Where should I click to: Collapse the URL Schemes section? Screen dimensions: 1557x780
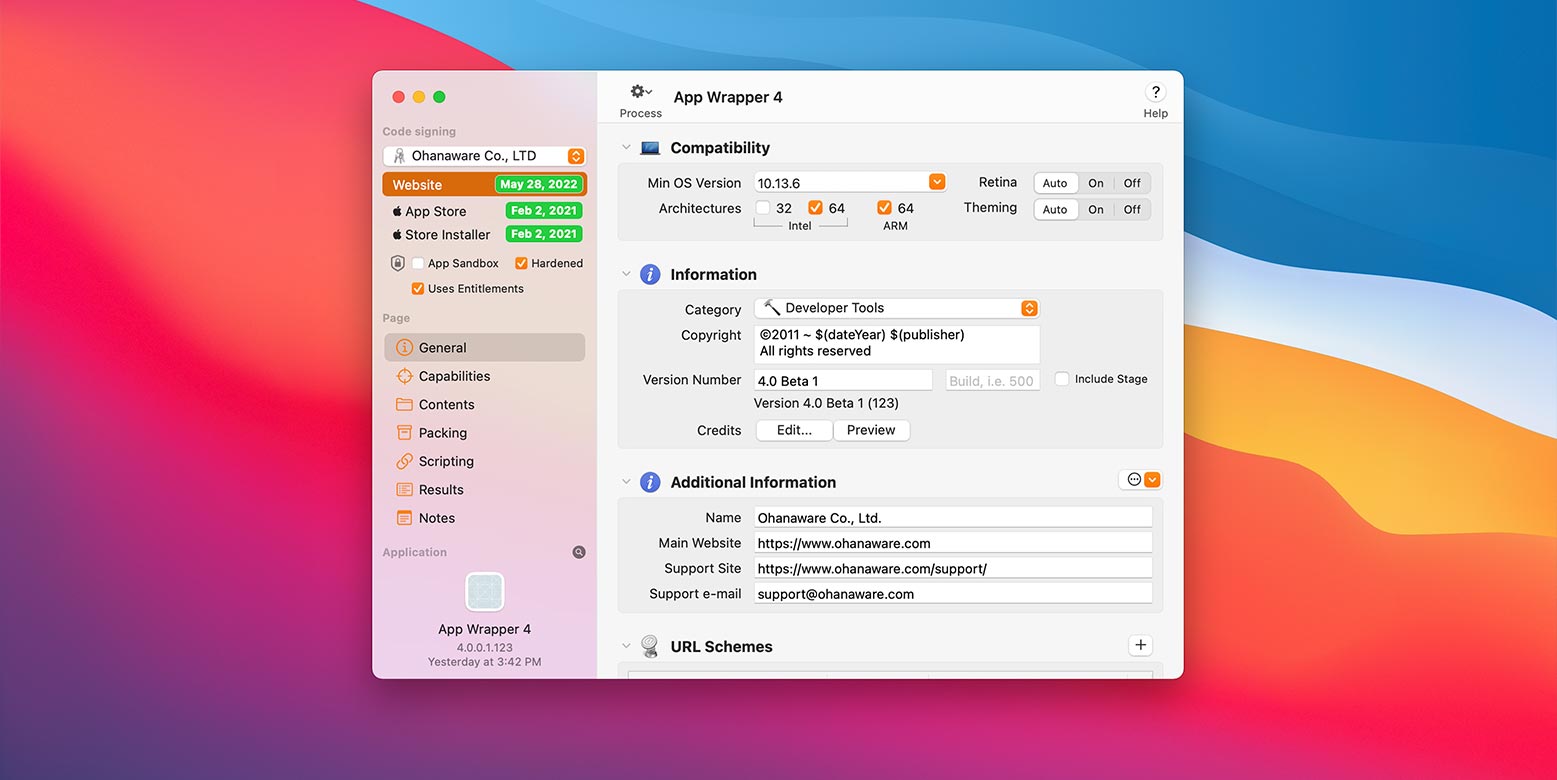click(626, 646)
